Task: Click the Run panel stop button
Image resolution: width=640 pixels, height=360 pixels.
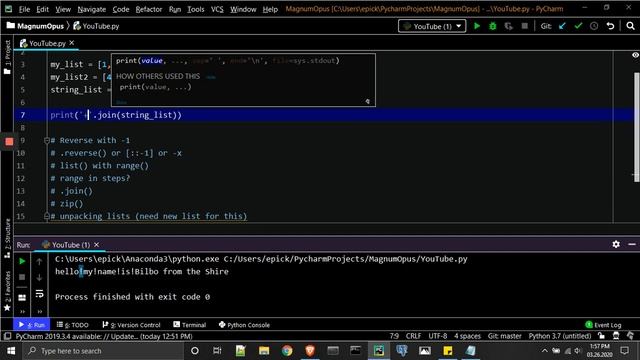Action: (x=22, y=278)
